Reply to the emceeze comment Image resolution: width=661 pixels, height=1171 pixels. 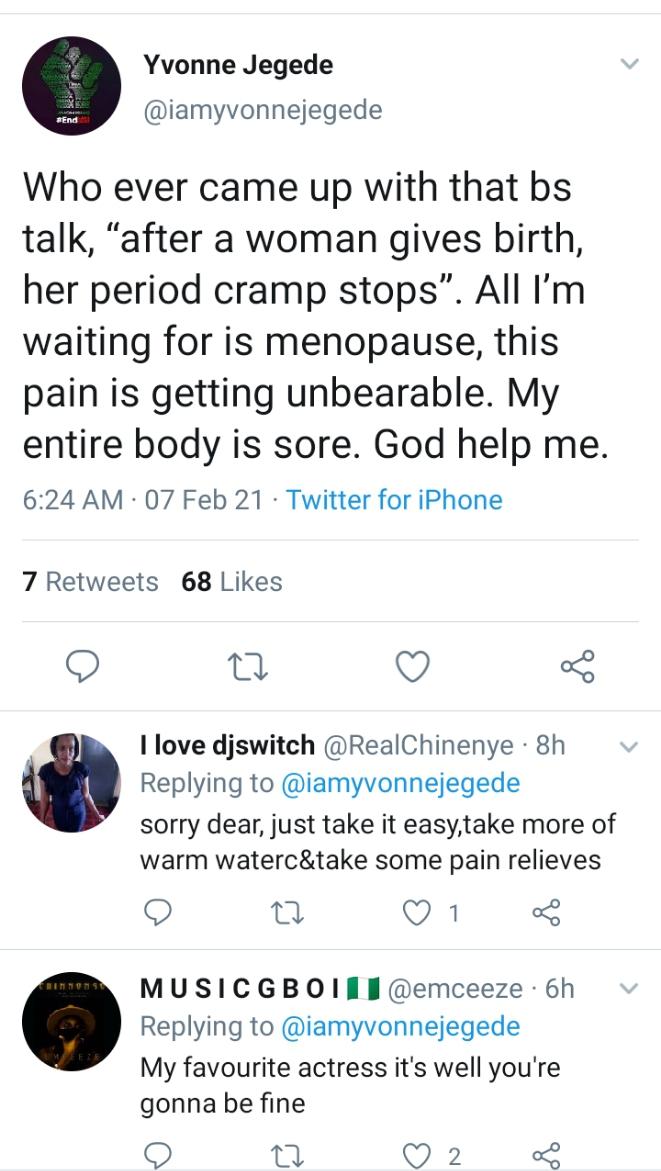coord(156,1156)
